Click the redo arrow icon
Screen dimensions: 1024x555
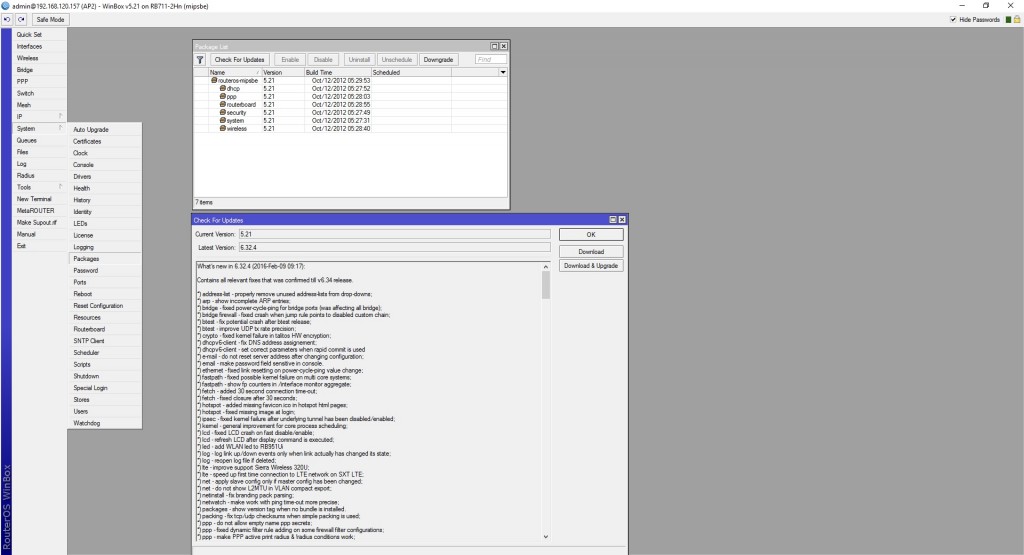[21, 19]
